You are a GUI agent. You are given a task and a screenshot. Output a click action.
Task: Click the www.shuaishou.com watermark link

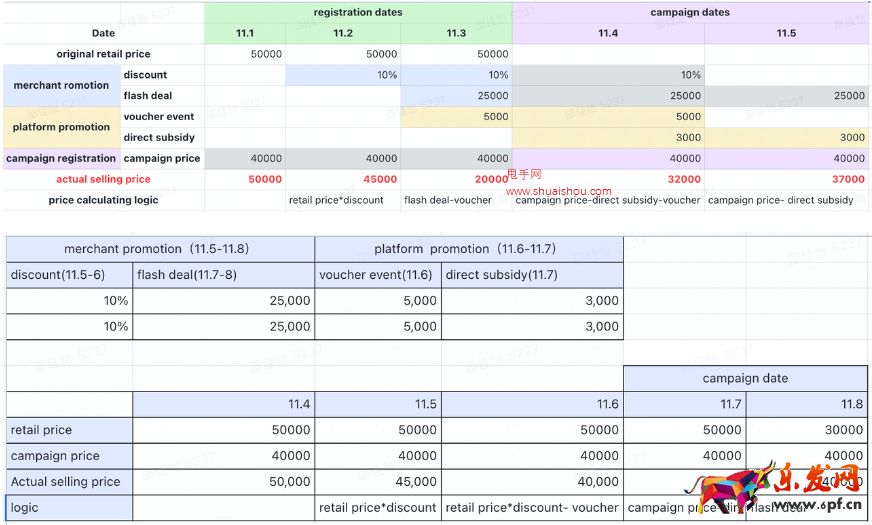[x=559, y=191]
